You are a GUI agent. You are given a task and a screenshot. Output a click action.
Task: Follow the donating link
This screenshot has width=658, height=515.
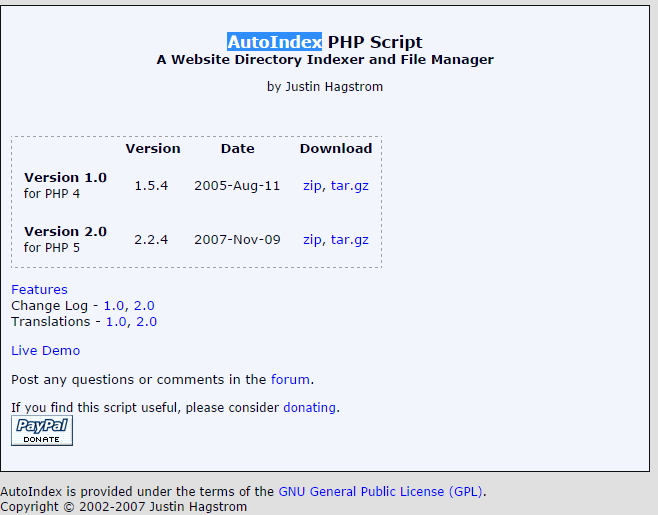pyautogui.click(x=309, y=408)
